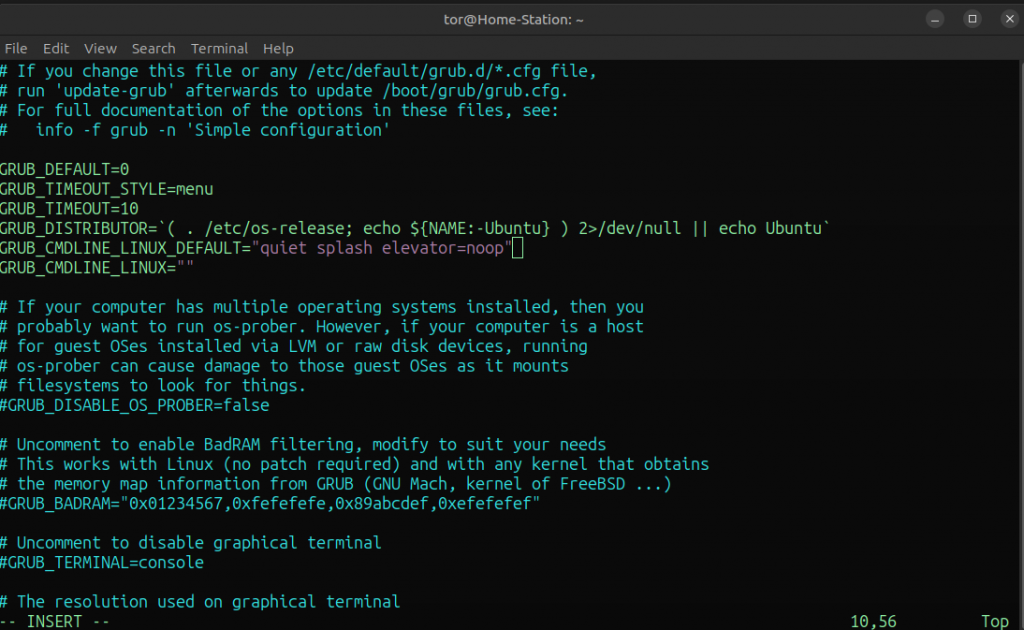Click the empty GRUB_CMDLINE_LINUX="" line
Screen dimensions: 1024x630
pos(96,268)
